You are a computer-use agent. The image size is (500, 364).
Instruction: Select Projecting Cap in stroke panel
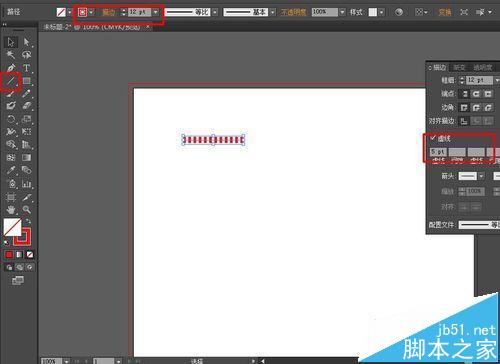click(x=488, y=94)
